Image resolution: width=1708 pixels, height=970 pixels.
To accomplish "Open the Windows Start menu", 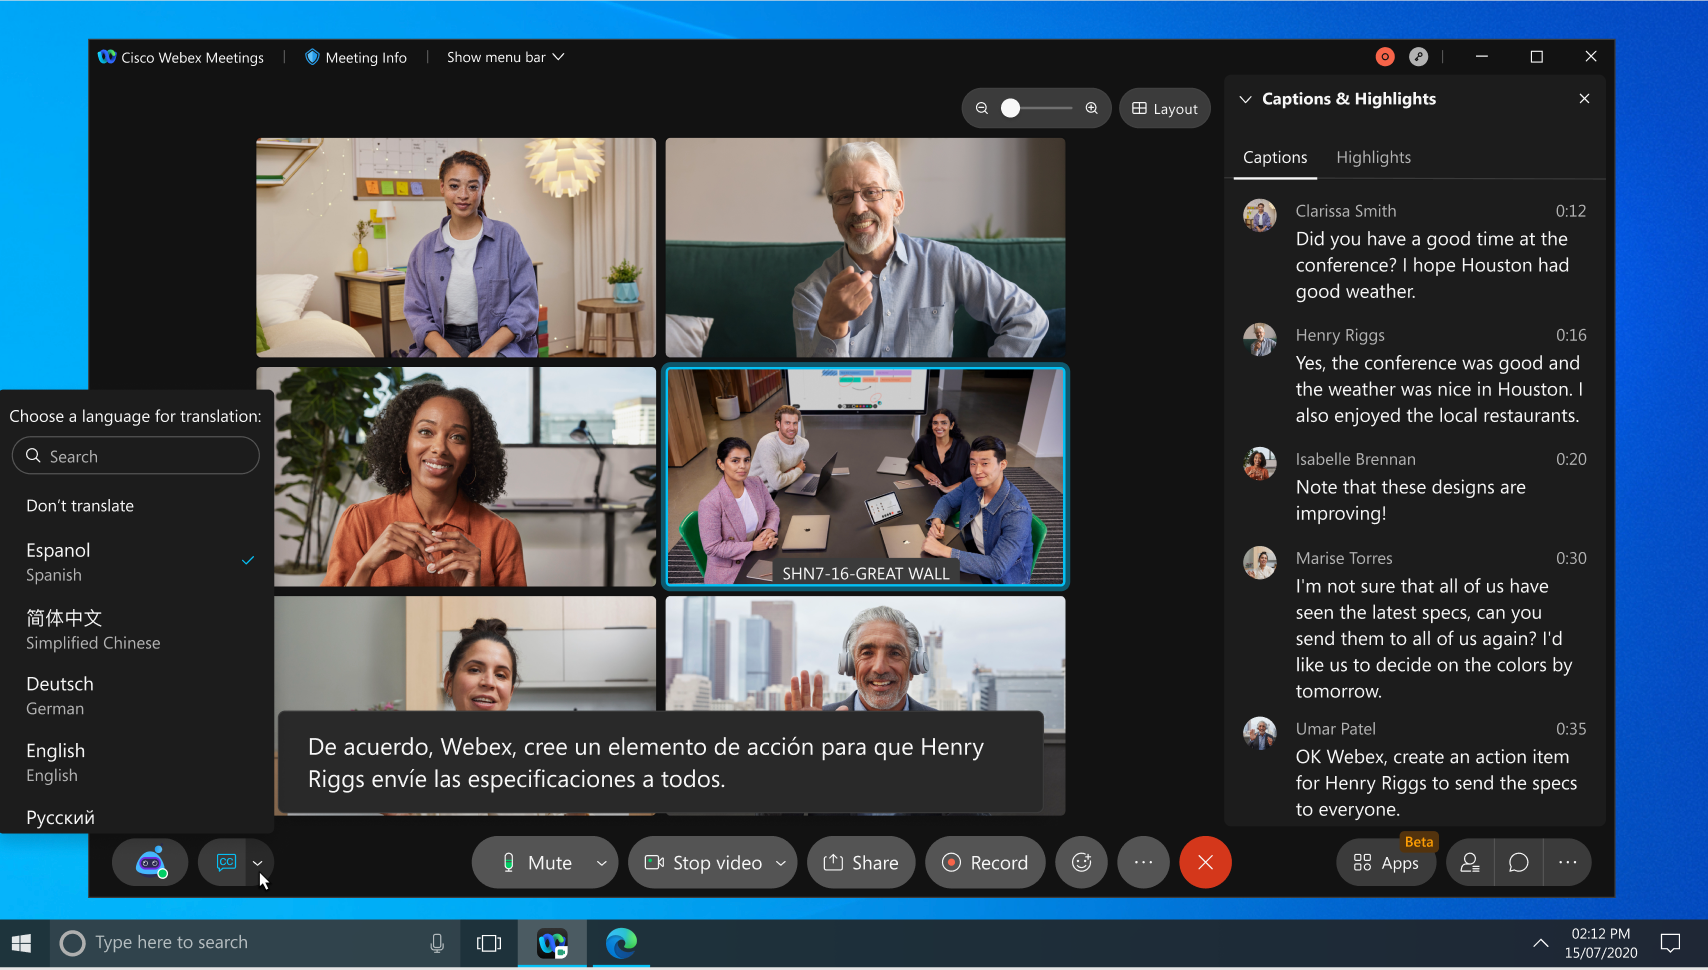I will point(22,943).
